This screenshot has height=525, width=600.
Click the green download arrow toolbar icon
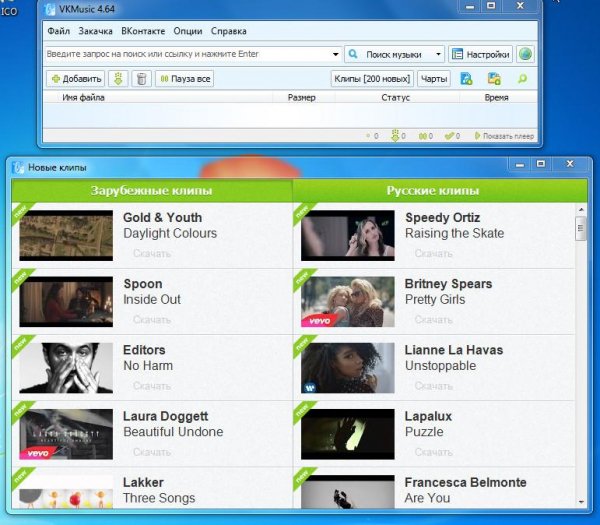pyautogui.click(x=118, y=79)
